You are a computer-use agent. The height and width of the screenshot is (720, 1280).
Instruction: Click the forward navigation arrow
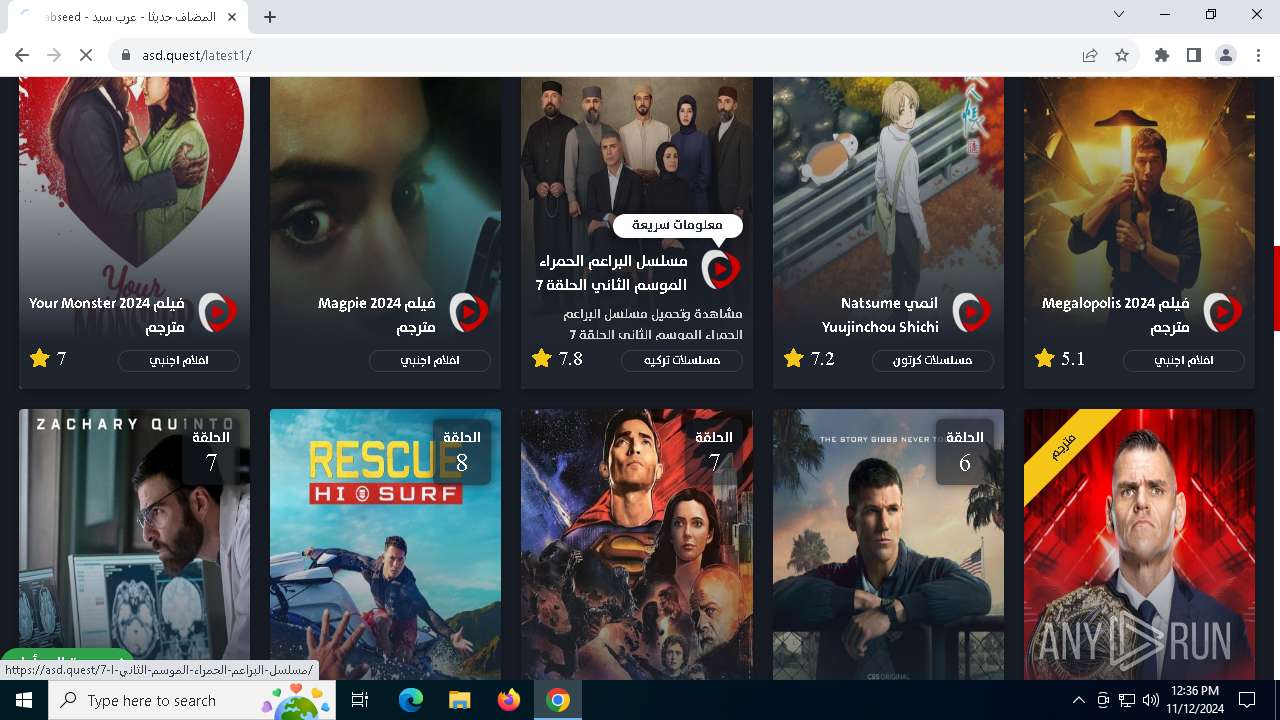coord(54,55)
